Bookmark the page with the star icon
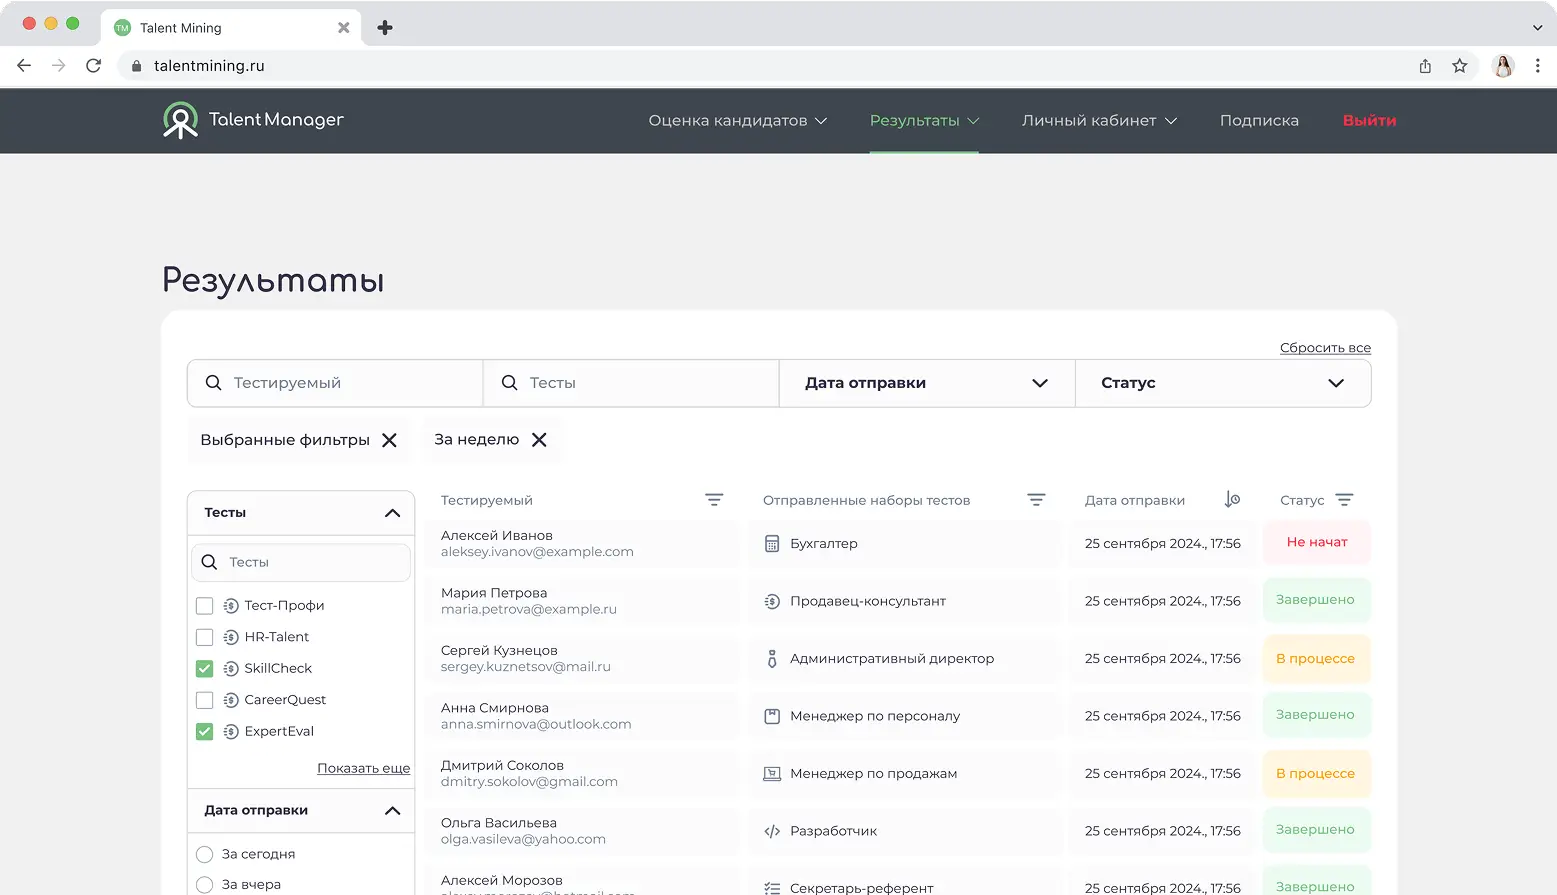This screenshot has width=1557, height=895. coord(1460,66)
